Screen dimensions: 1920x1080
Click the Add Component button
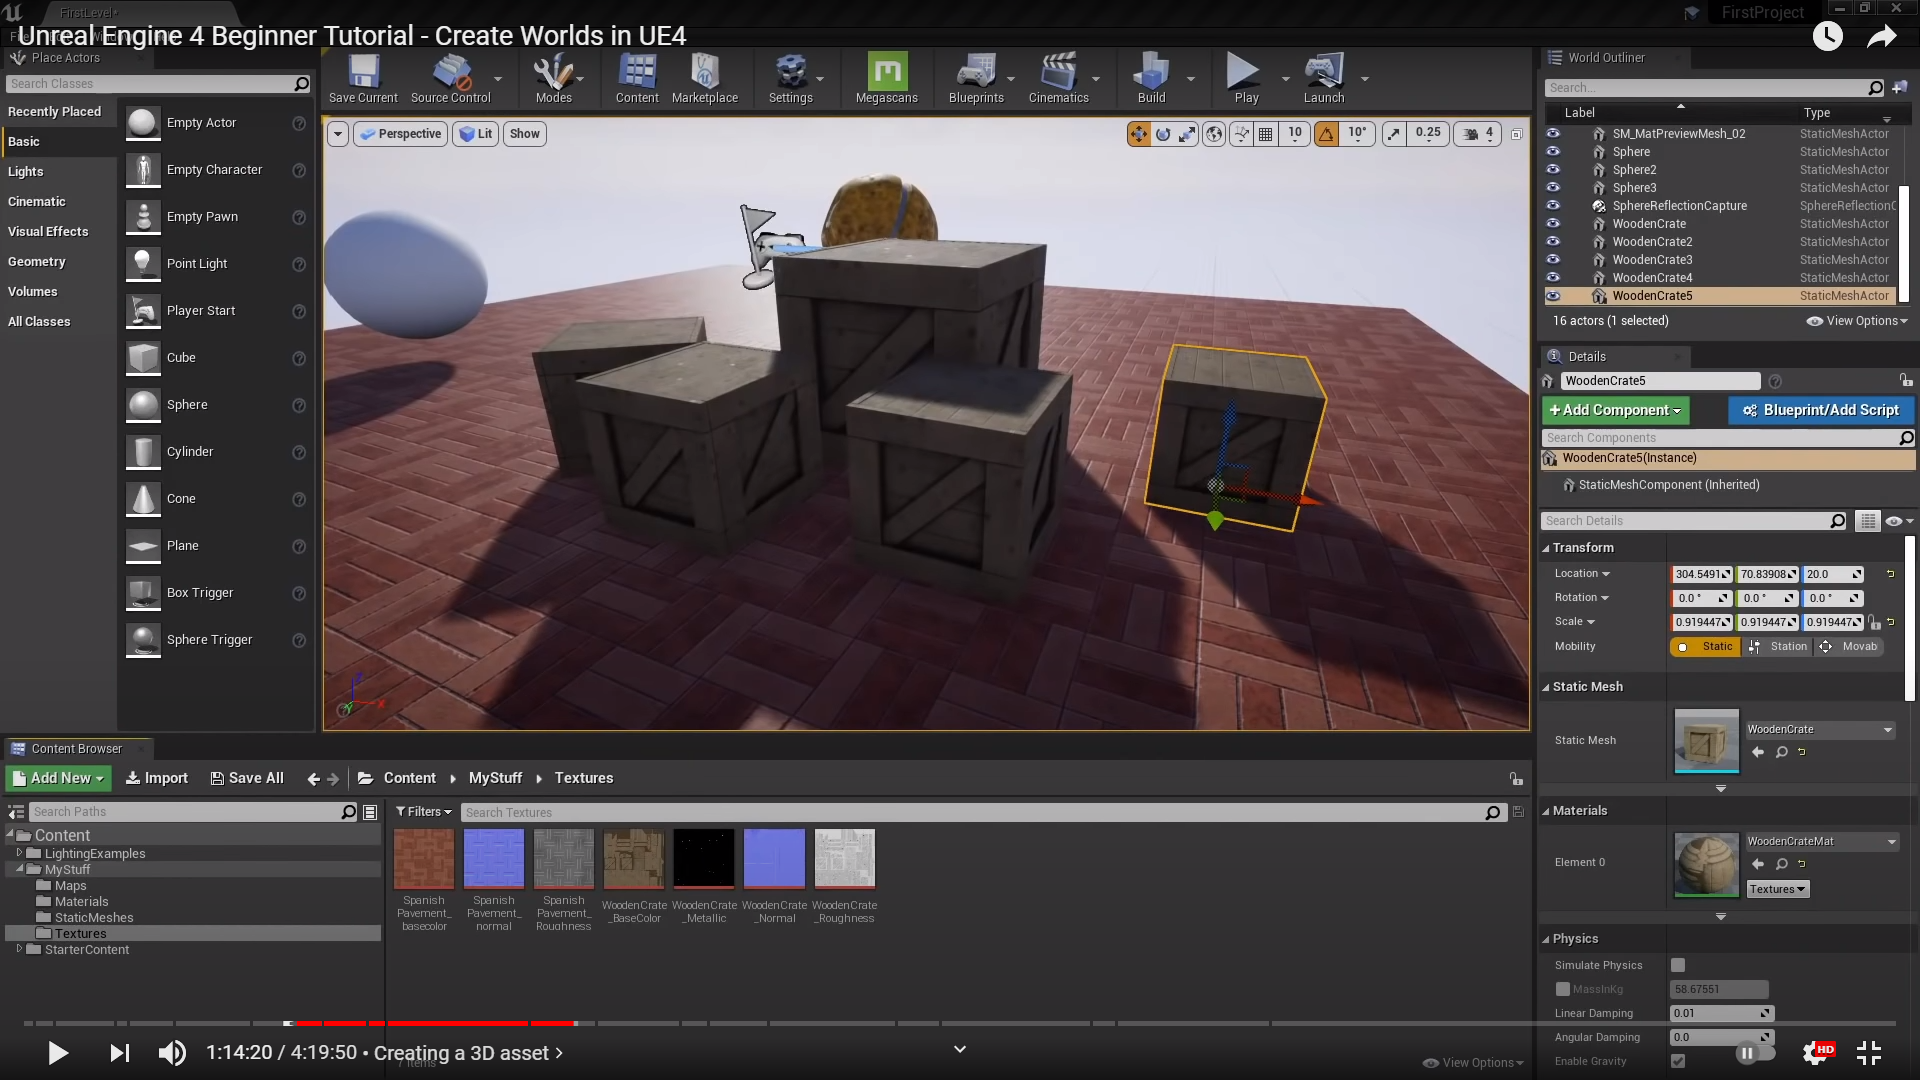click(x=1614, y=410)
